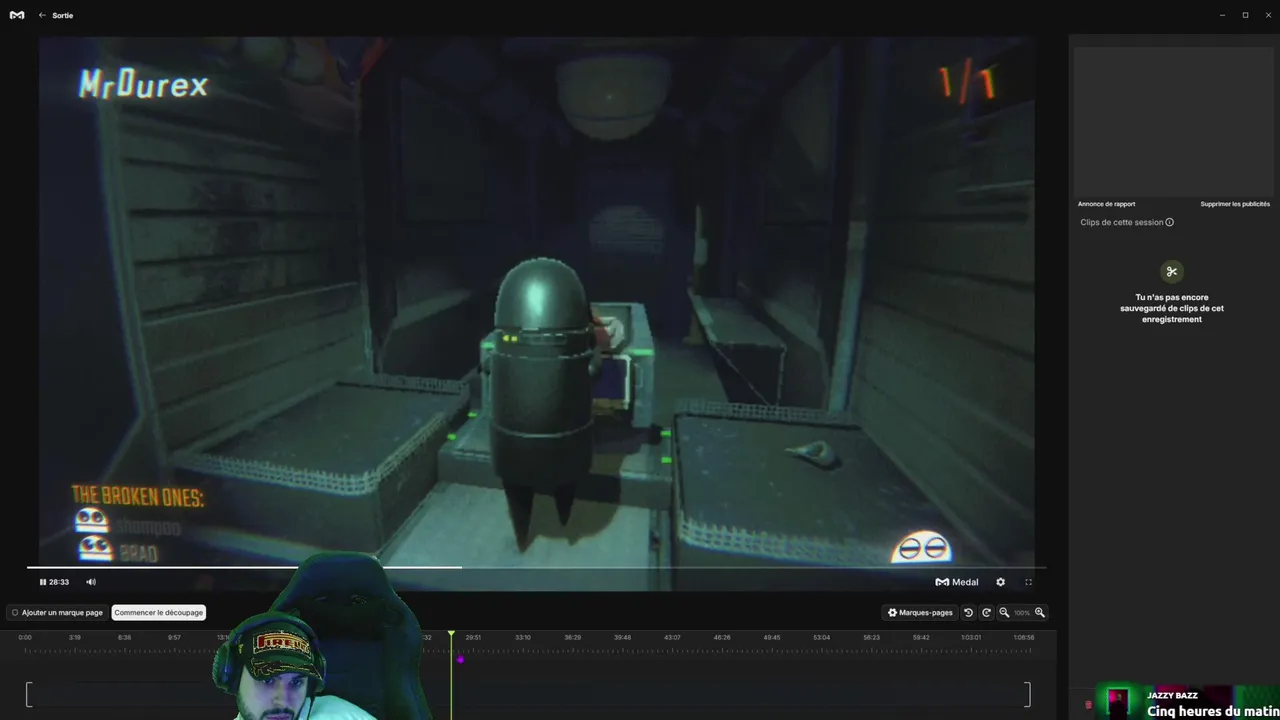Image resolution: width=1280 pixels, height=720 pixels.
Task: Undo with the counter-clockwise arrow icon
Action: pos(968,612)
